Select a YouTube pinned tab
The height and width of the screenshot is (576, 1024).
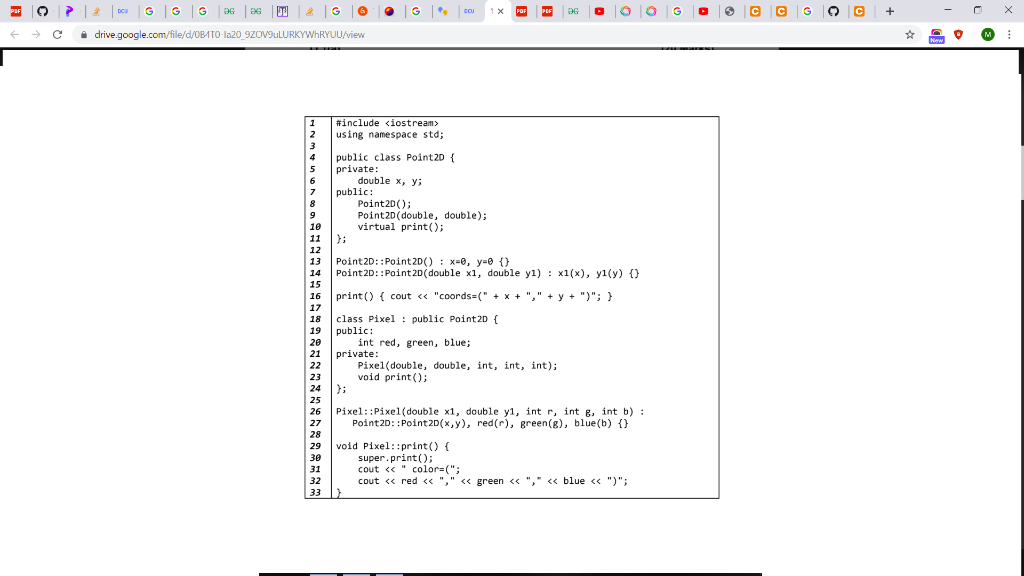[x=599, y=10]
